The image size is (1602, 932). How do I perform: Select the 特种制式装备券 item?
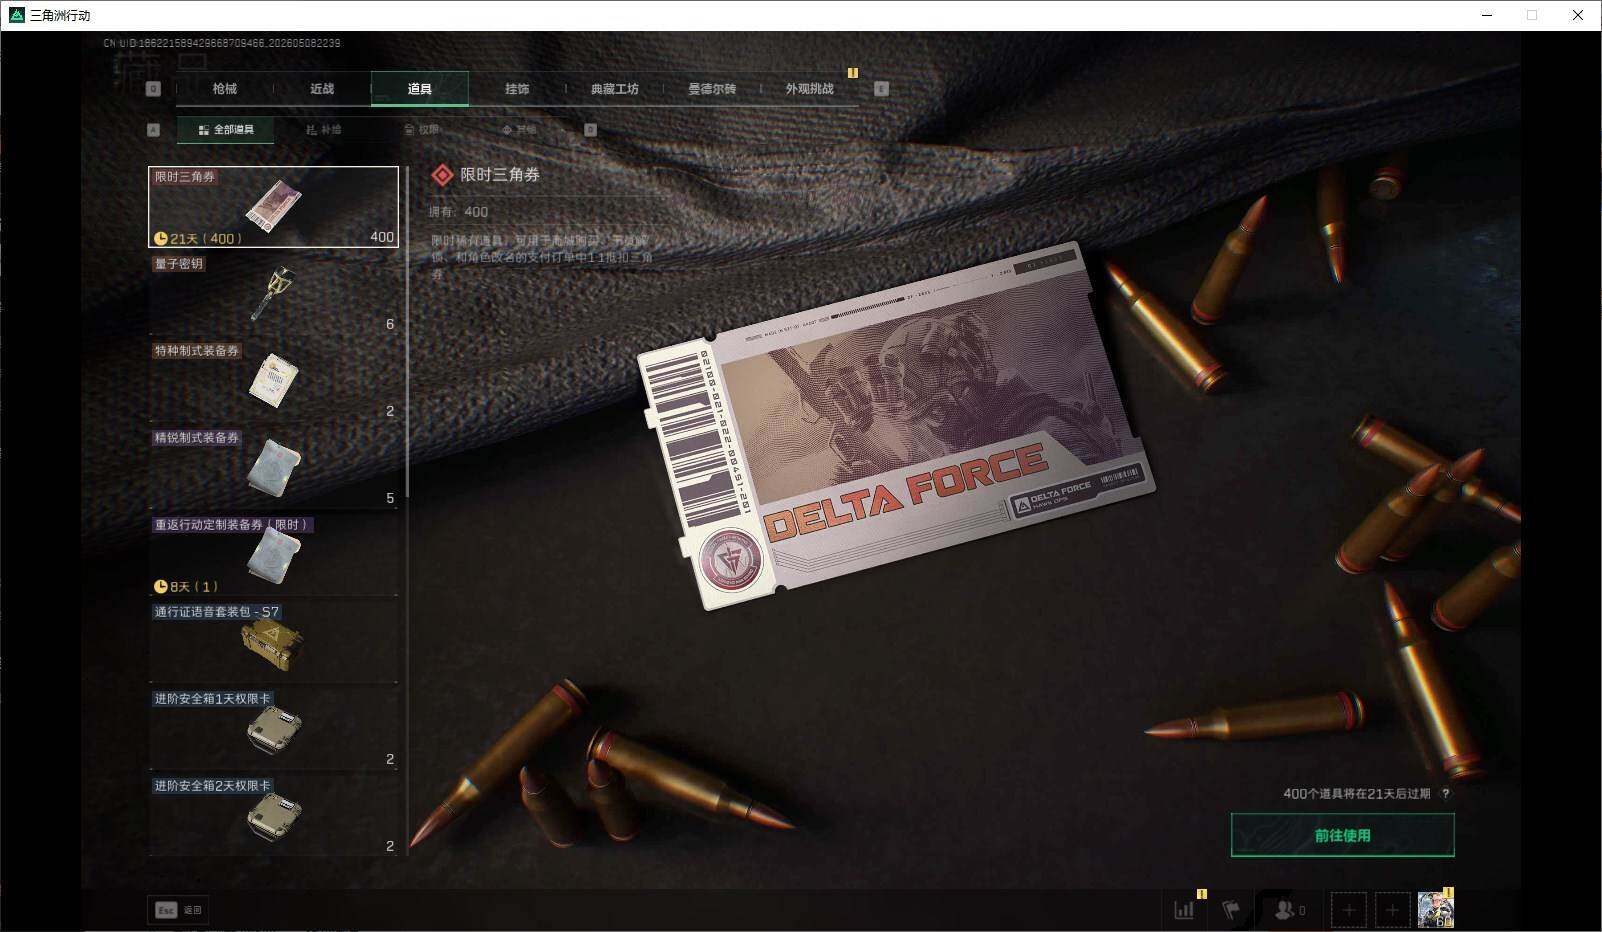point(273,381)
